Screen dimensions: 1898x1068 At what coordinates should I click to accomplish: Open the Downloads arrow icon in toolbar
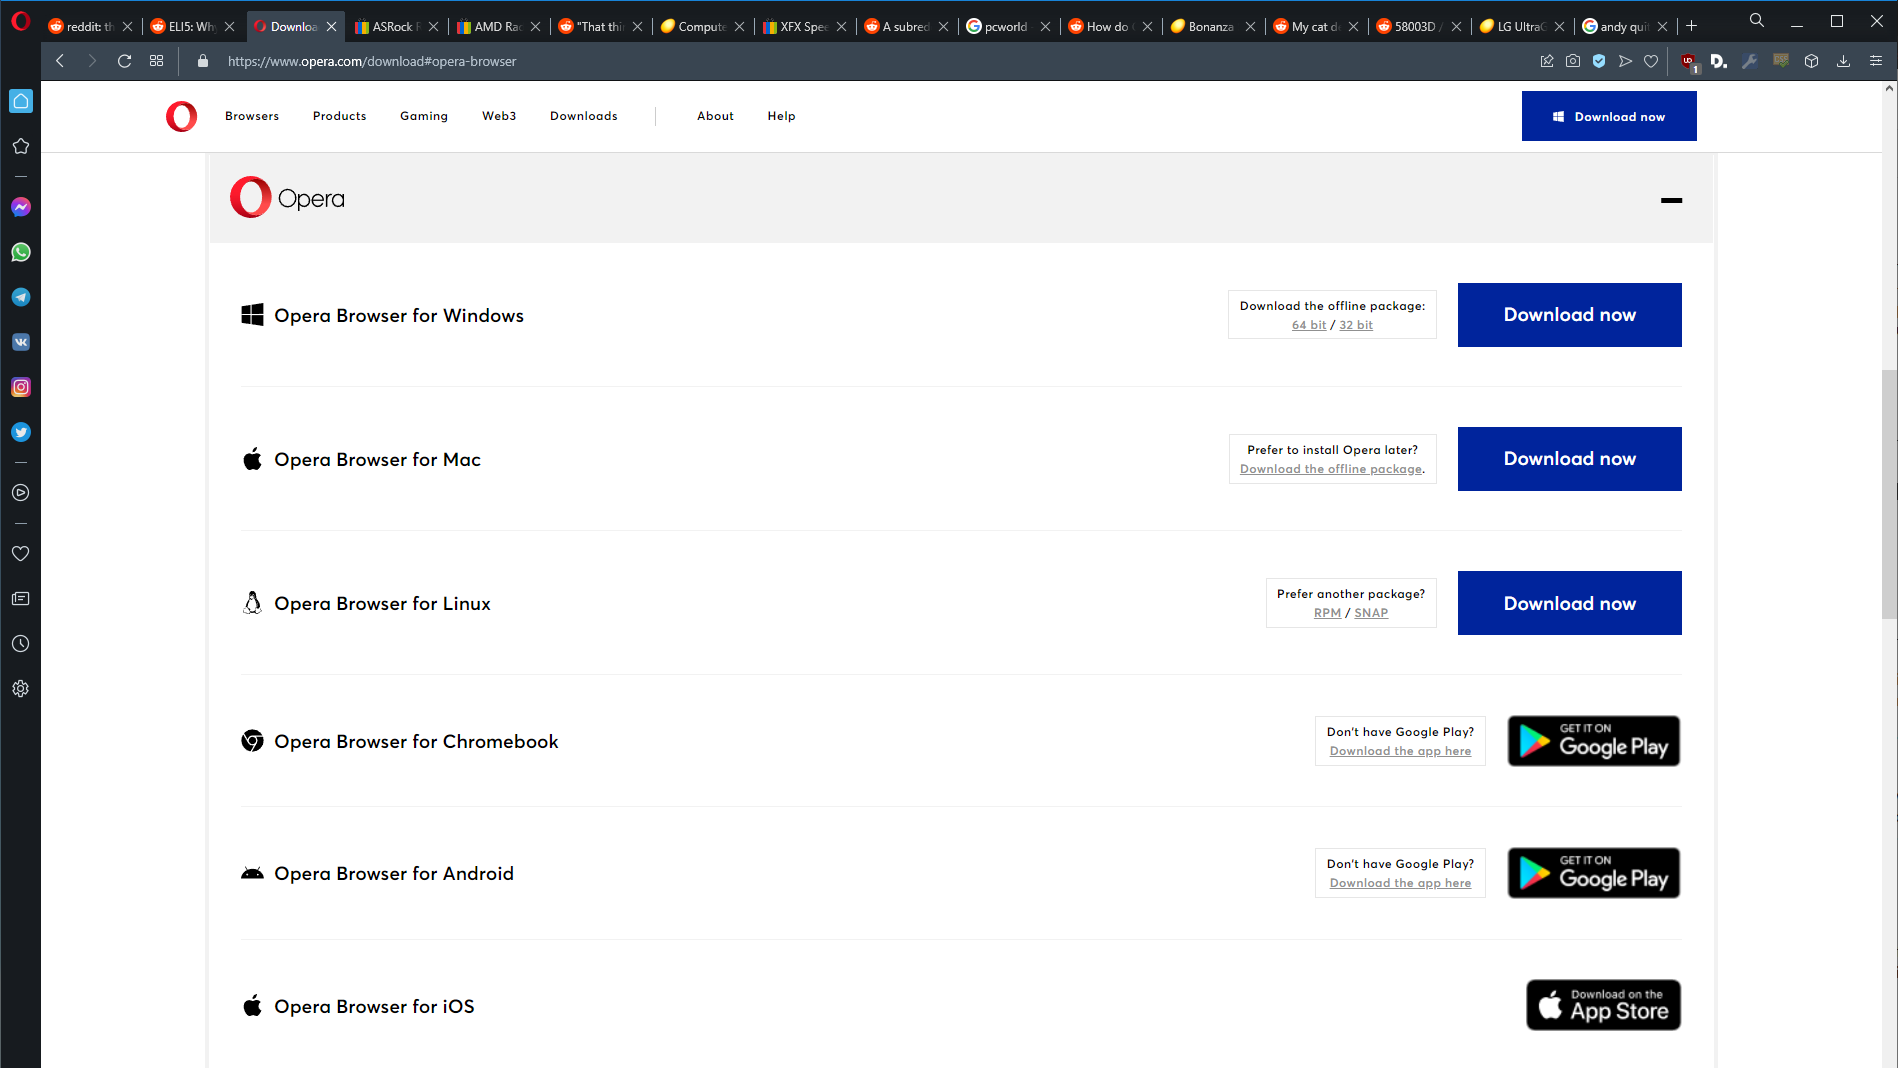click(x=1843, y=61)
